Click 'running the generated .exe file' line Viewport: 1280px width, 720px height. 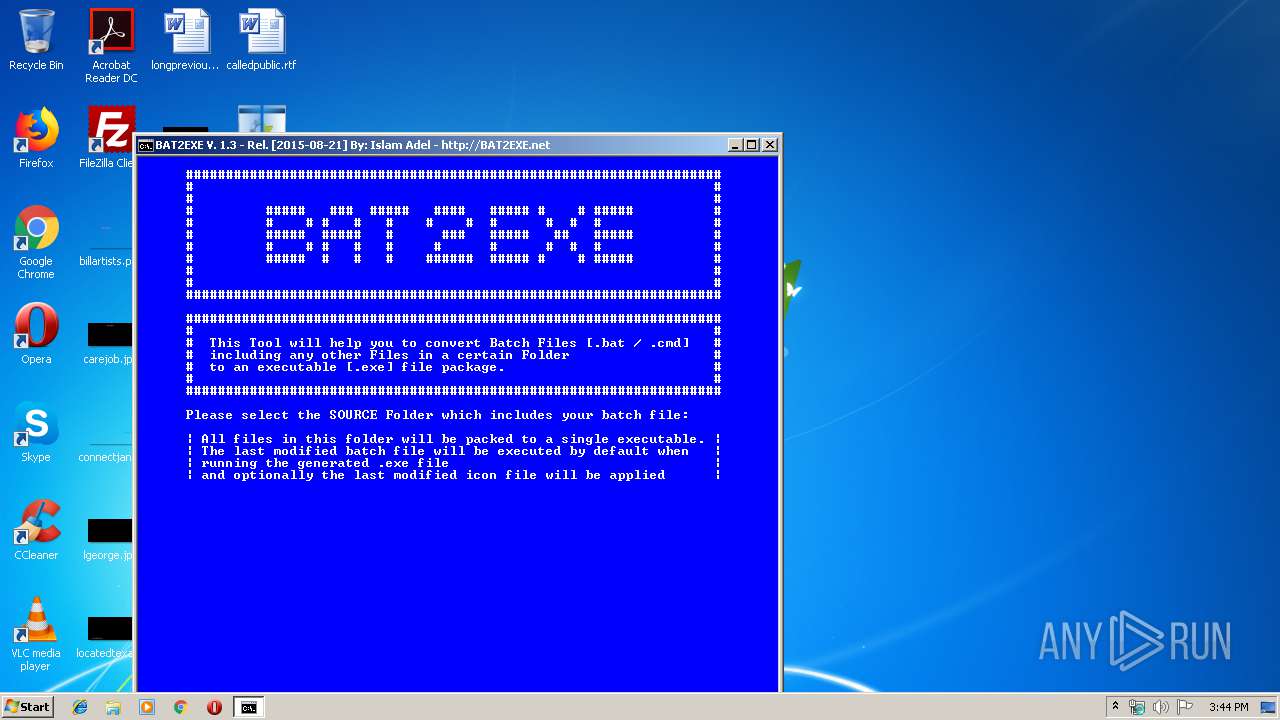[x=325, y=463]
